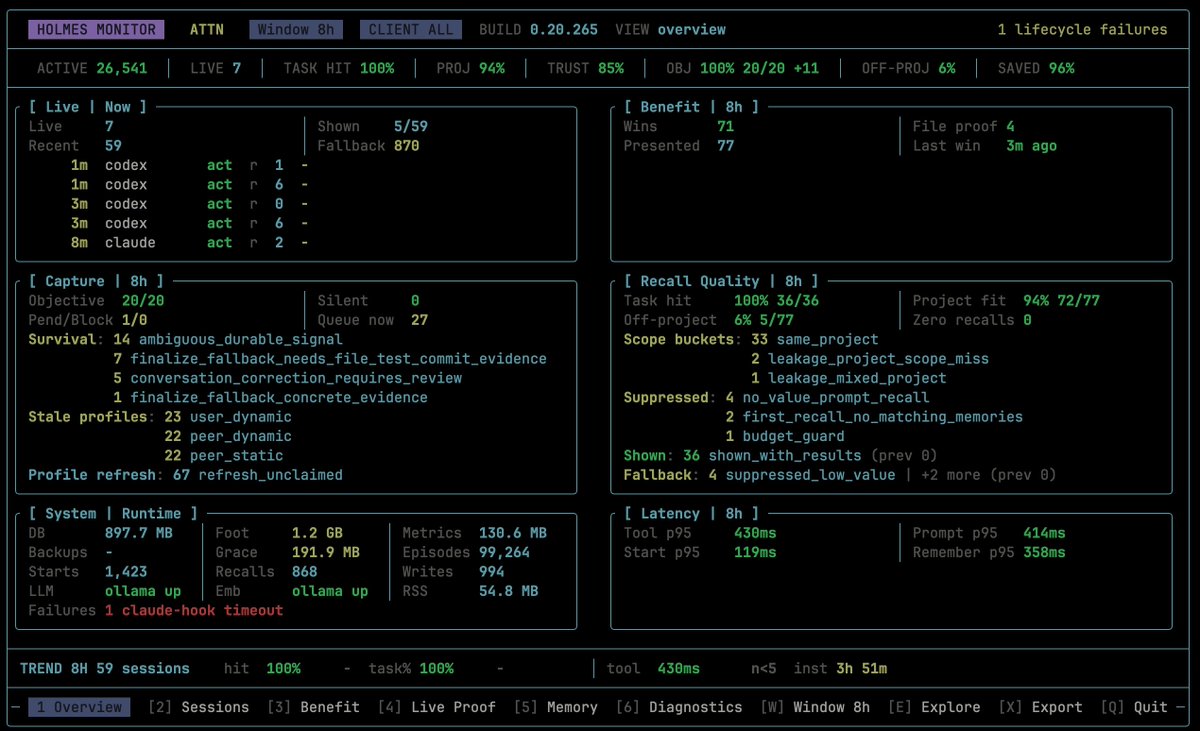The image size is (1200, 731).
Task: Click the Project fit 94% 72/77 value
Action: [x=1006, y=301]
